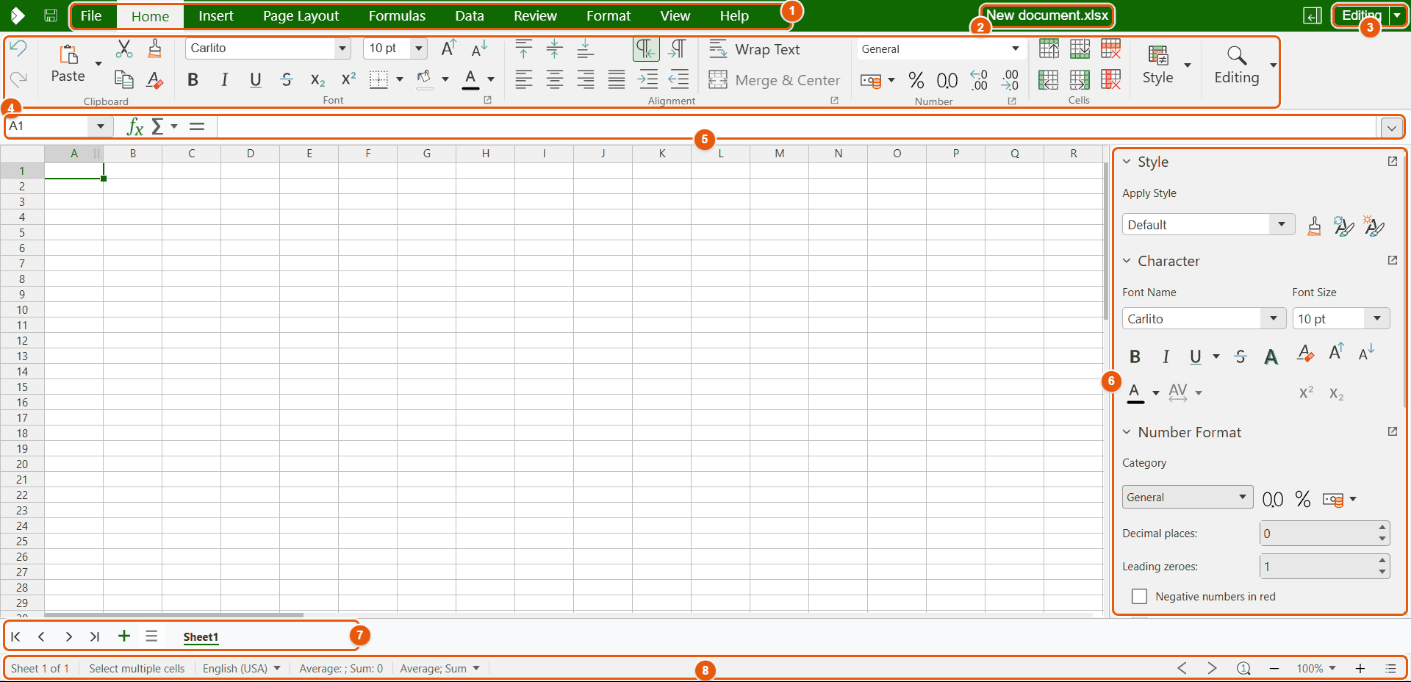Click the Align Right icon
Image resolution: width=1411 pixels, height=682 pixels.
pyautogui.click(x=586, y=80)
